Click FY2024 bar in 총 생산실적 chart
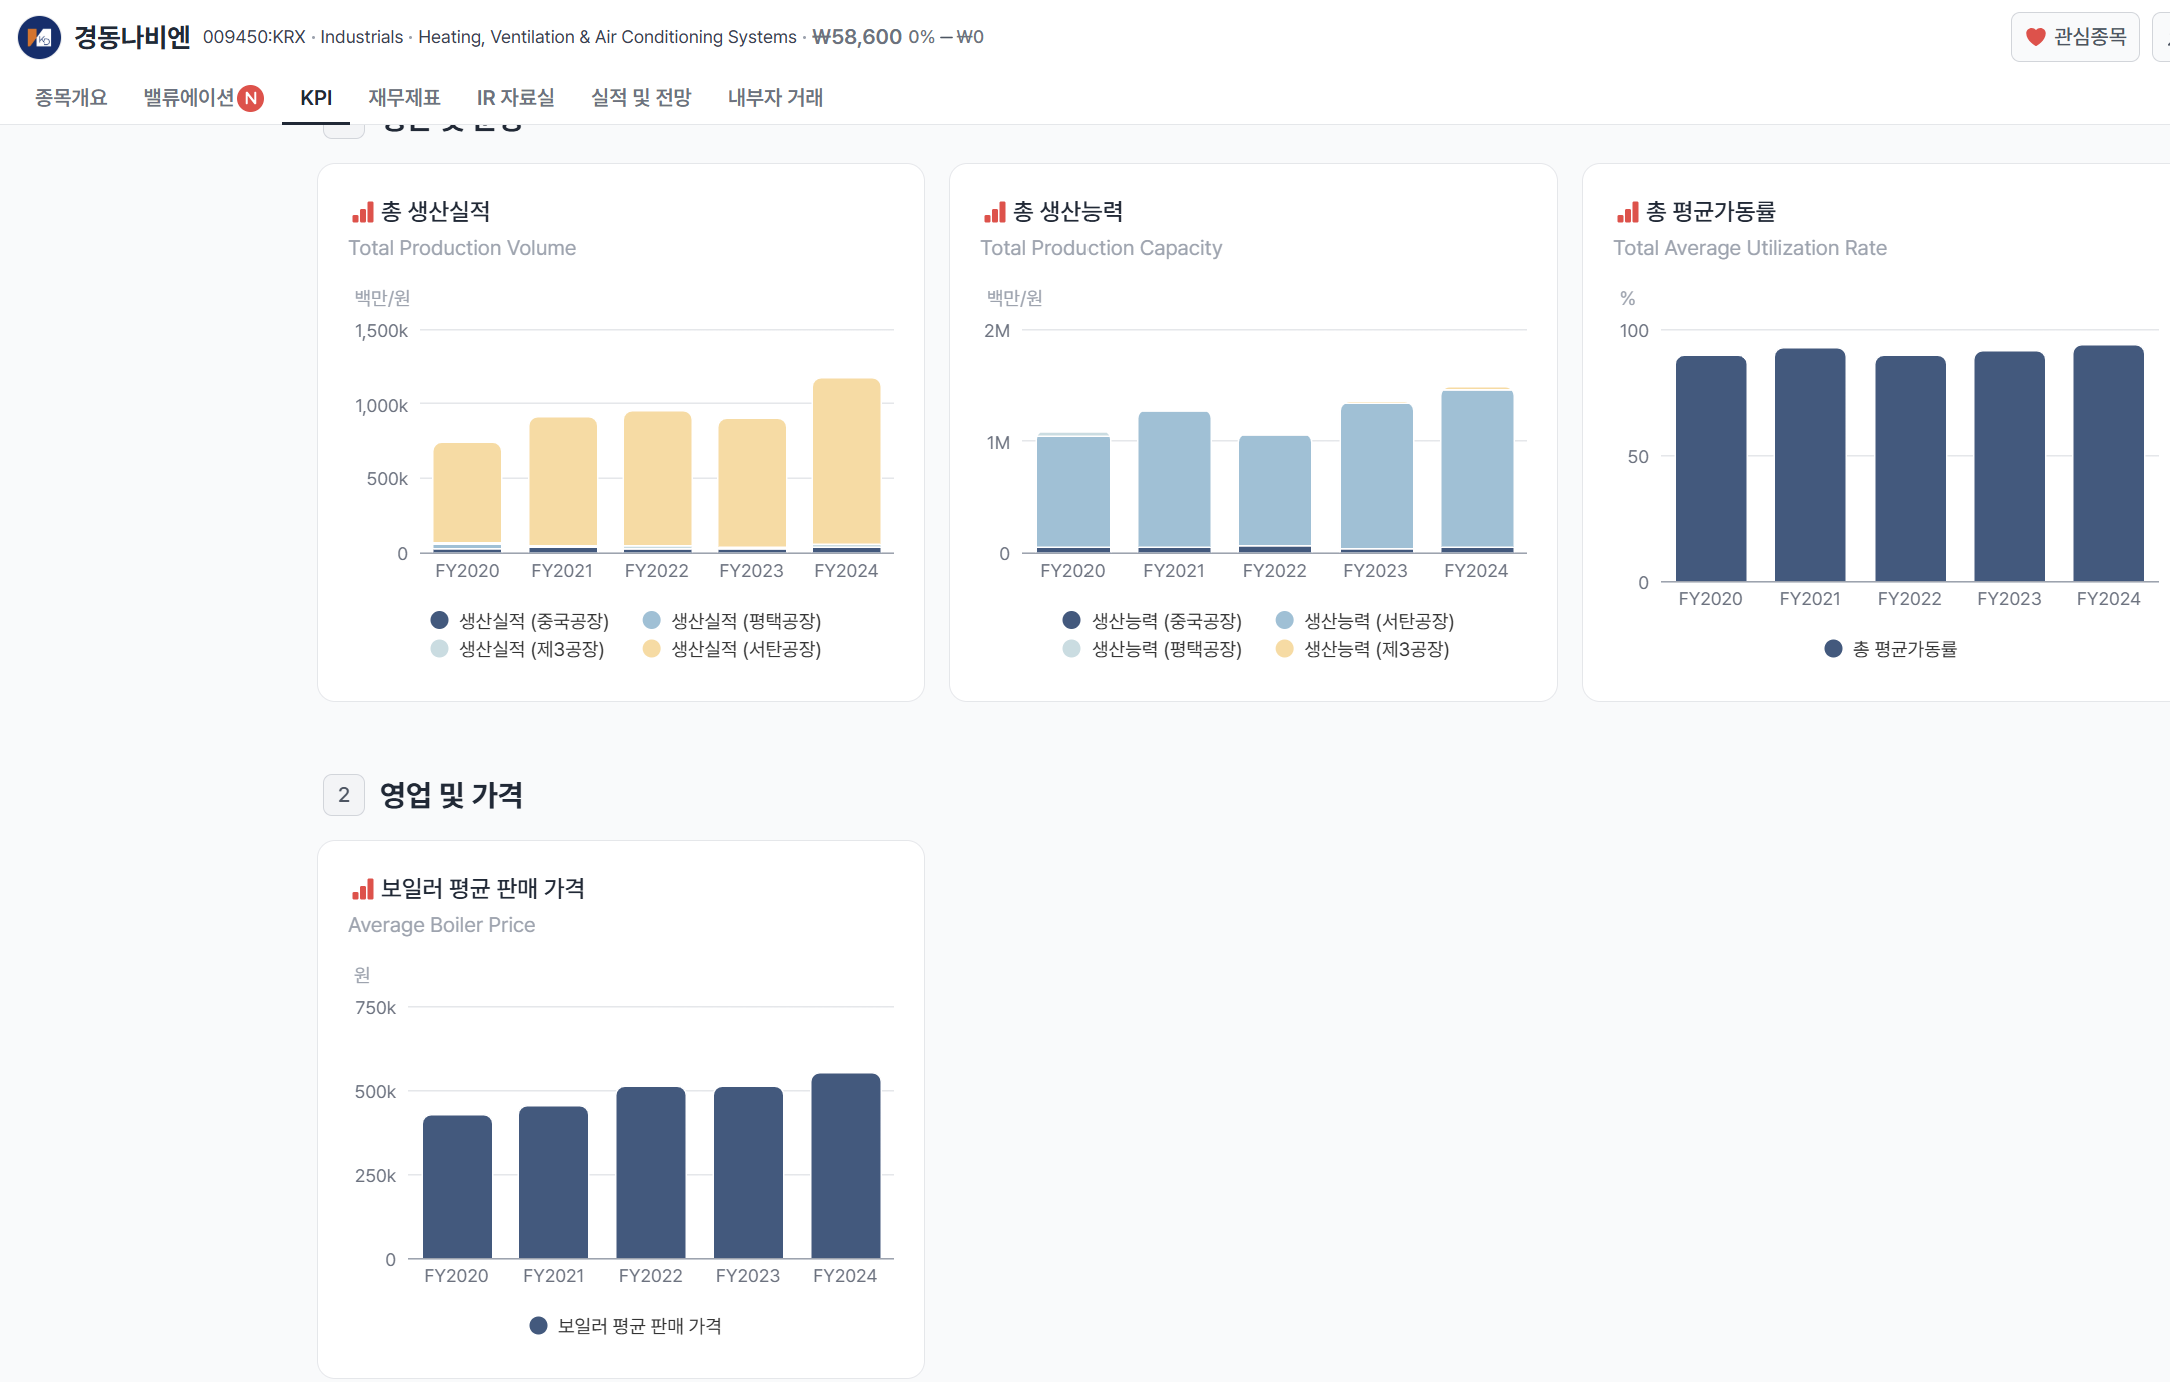Image resolution: width=2170 pixels, height=1382 pixels. coord(846,465)
